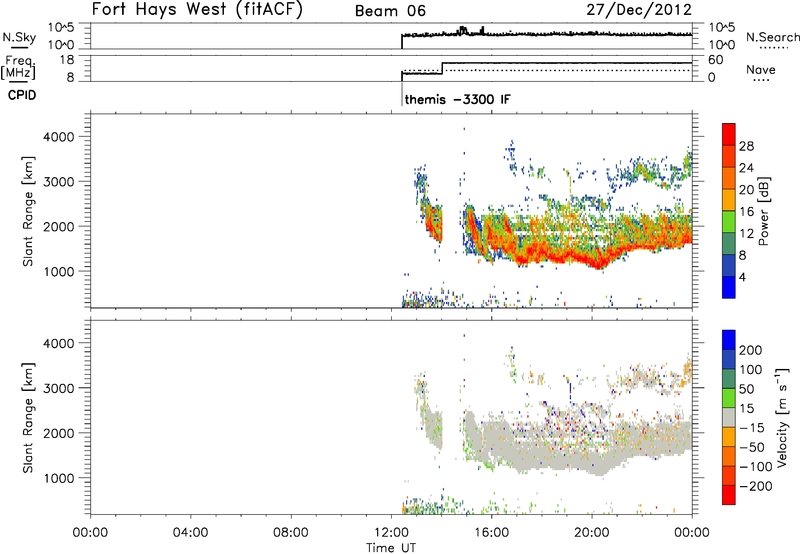Click the '200' velocity colorbar label
800x554 pixels.
[751, 350]
